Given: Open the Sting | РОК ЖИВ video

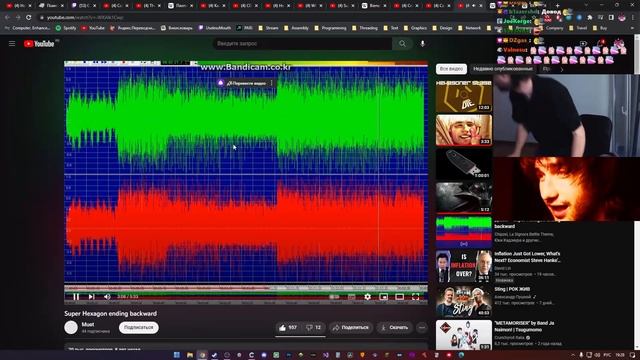Looking at the screenshot, I should click(512, 289).
